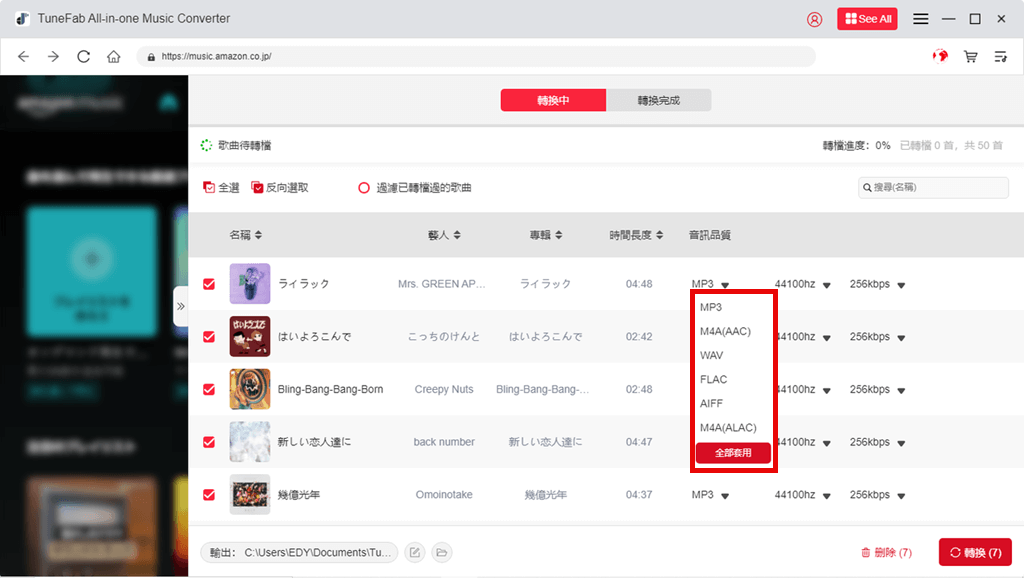Uncheck the 幾億光年 song checkbox

pos(209,495)
